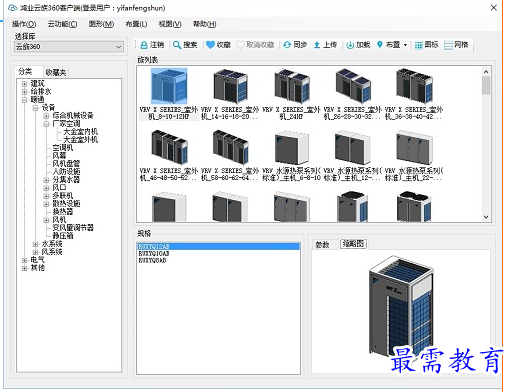Screen dimensions: 512x392
Task: Expand the 多联机 tree node
Action: (46, 196)
